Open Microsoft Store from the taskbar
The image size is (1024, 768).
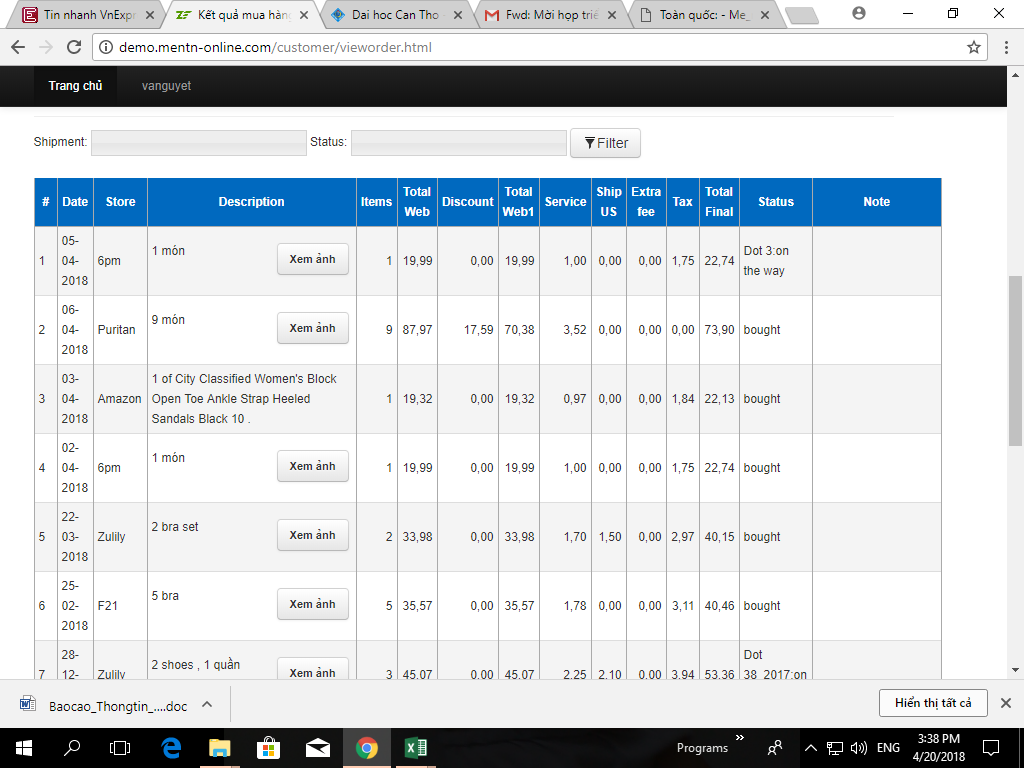[x=268, y=748]
